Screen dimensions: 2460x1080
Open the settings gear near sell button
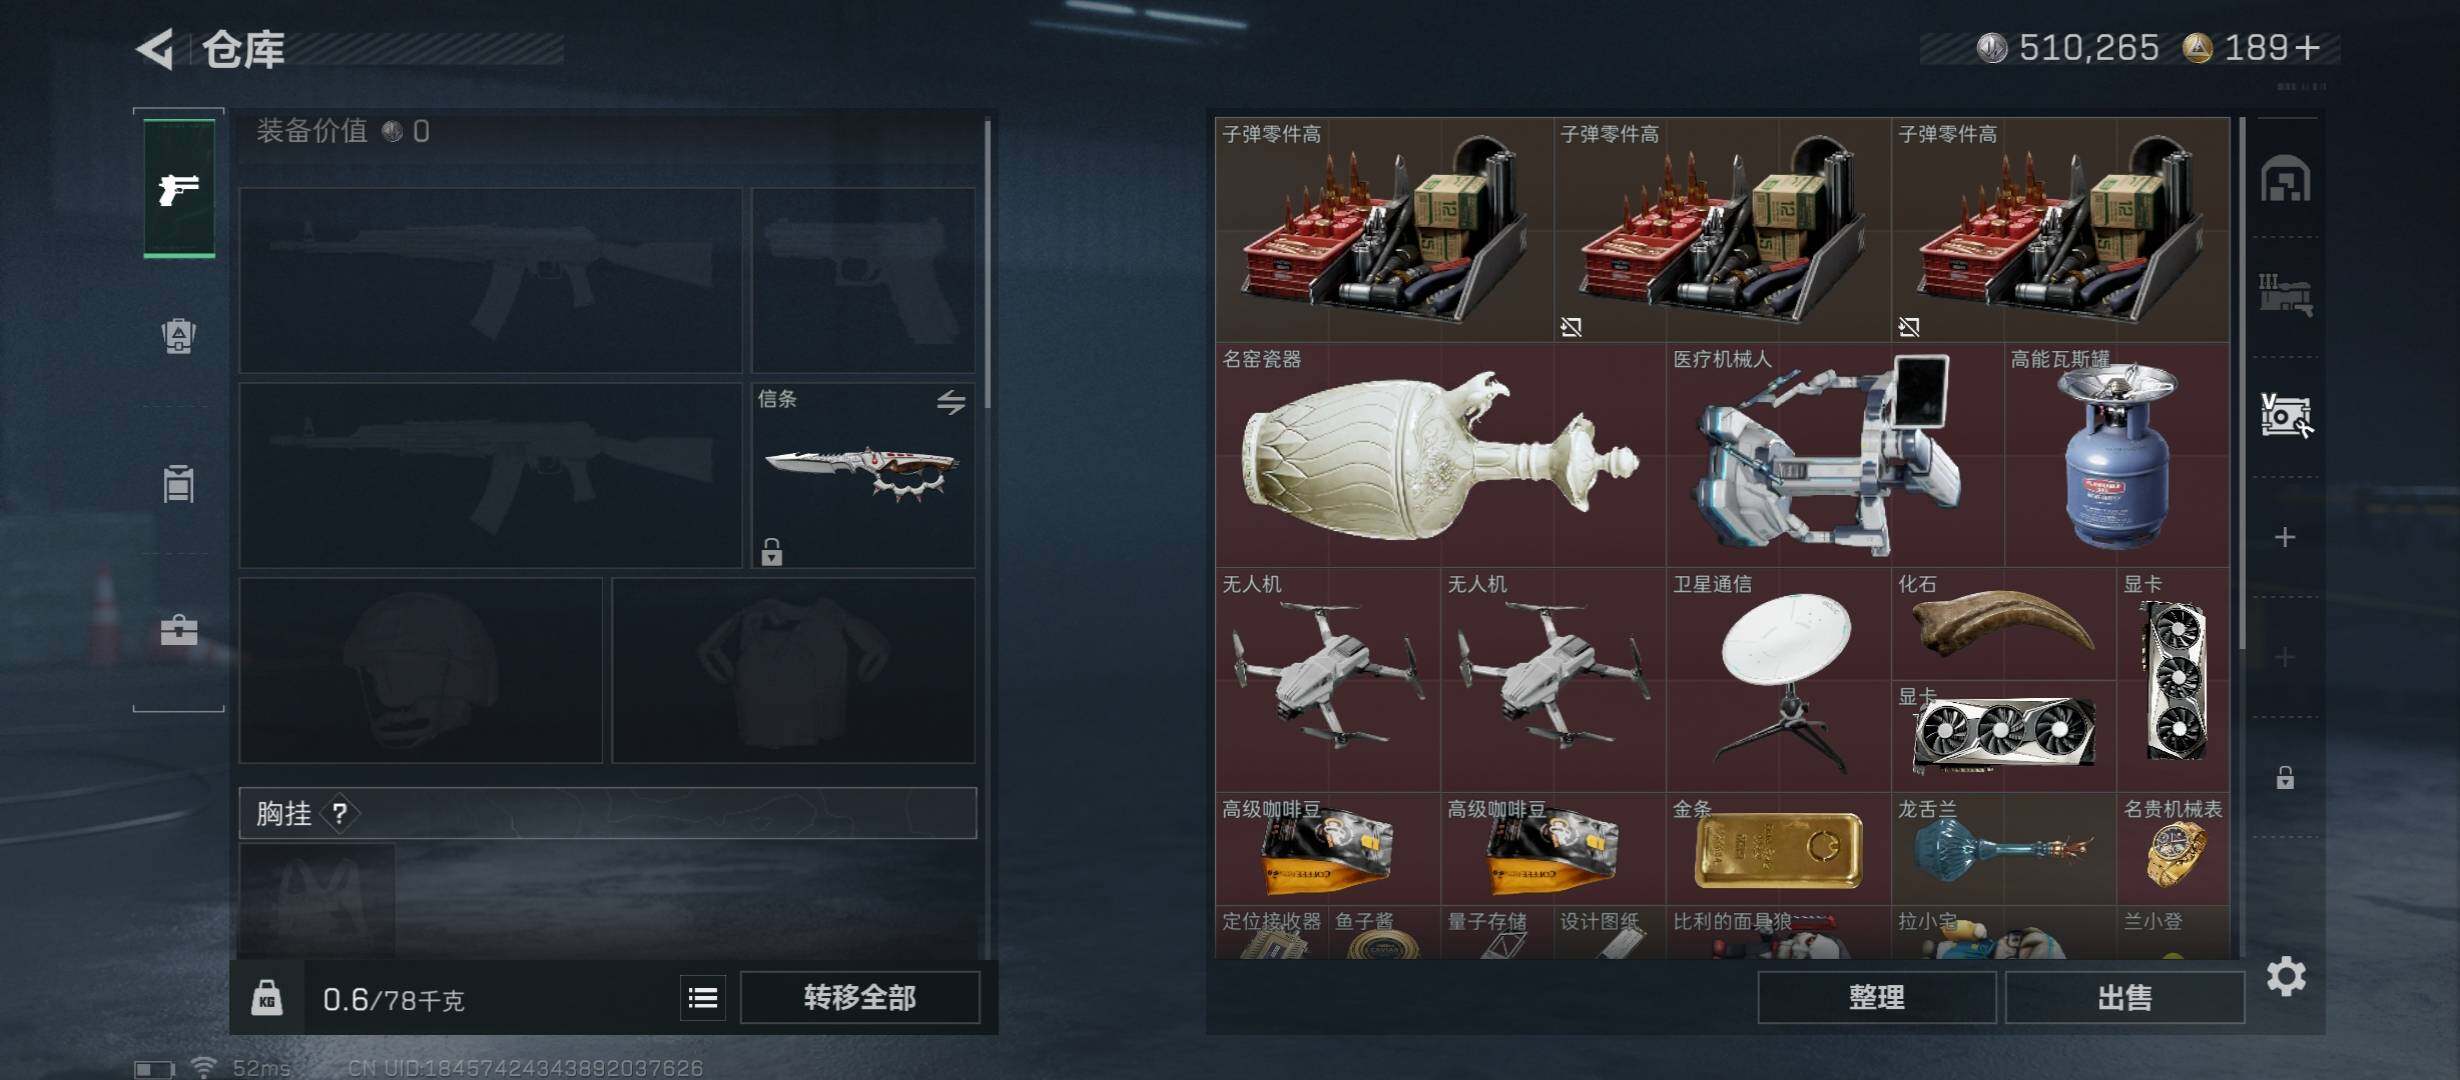pos(2286,976)
